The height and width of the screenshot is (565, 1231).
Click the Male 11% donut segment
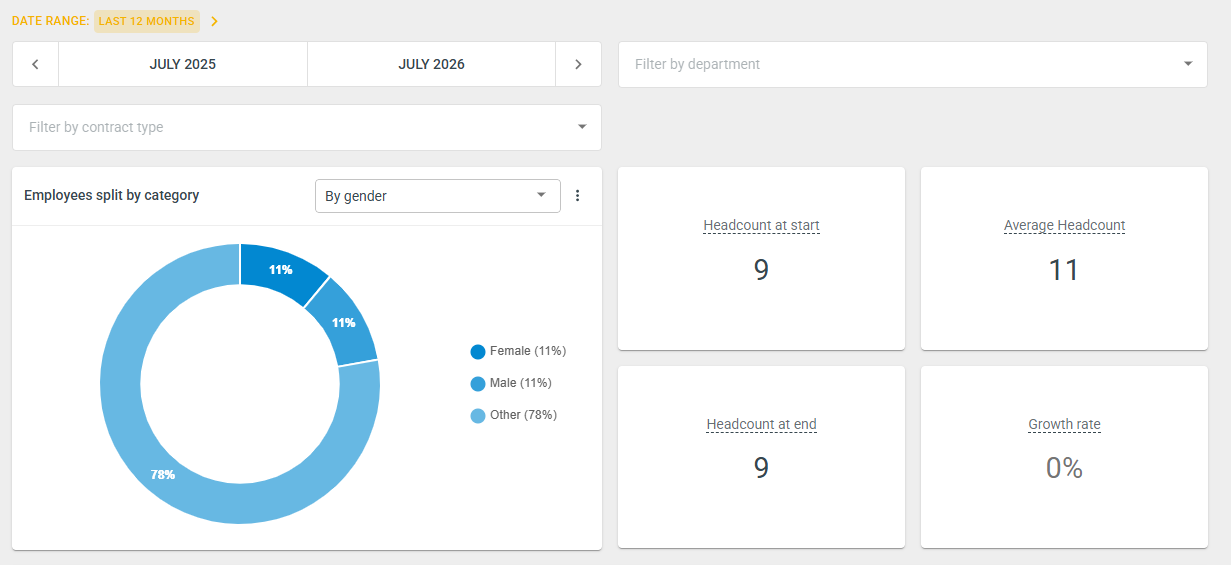click(345, 322)
